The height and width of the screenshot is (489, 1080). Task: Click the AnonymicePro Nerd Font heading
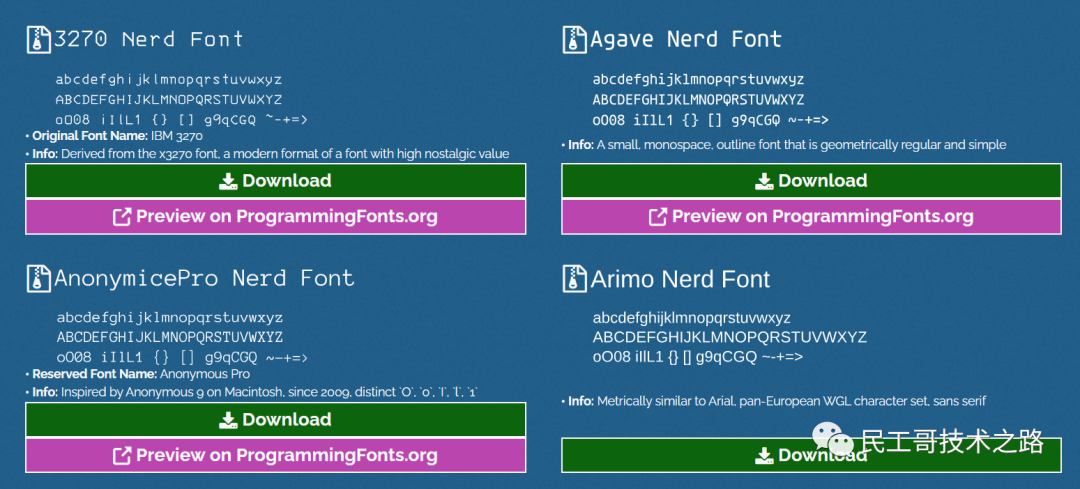coord(204,278)
